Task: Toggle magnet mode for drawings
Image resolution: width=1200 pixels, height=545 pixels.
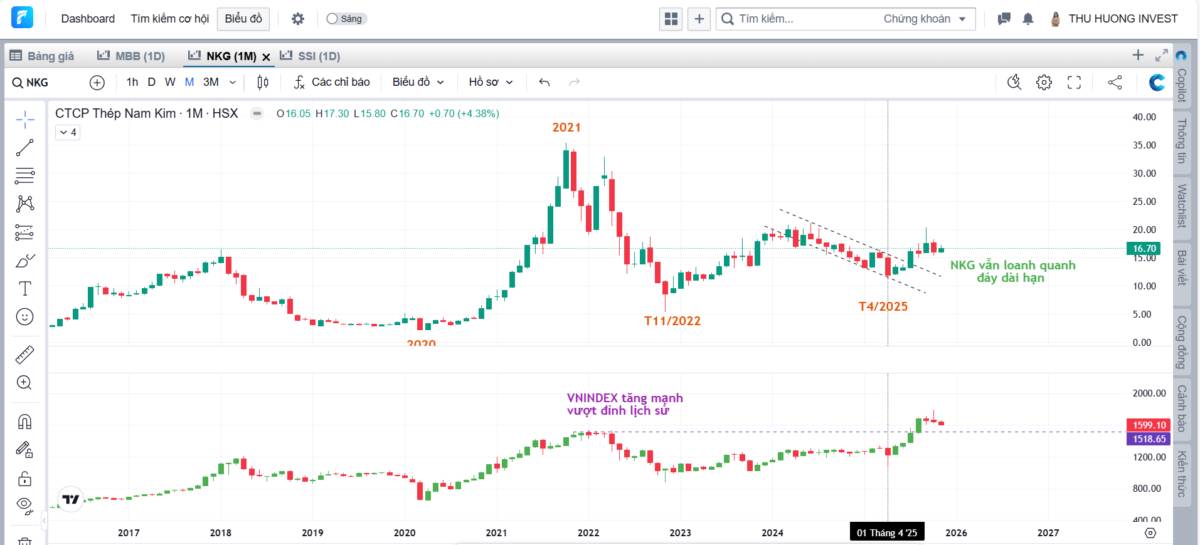Action: (25, 421)
